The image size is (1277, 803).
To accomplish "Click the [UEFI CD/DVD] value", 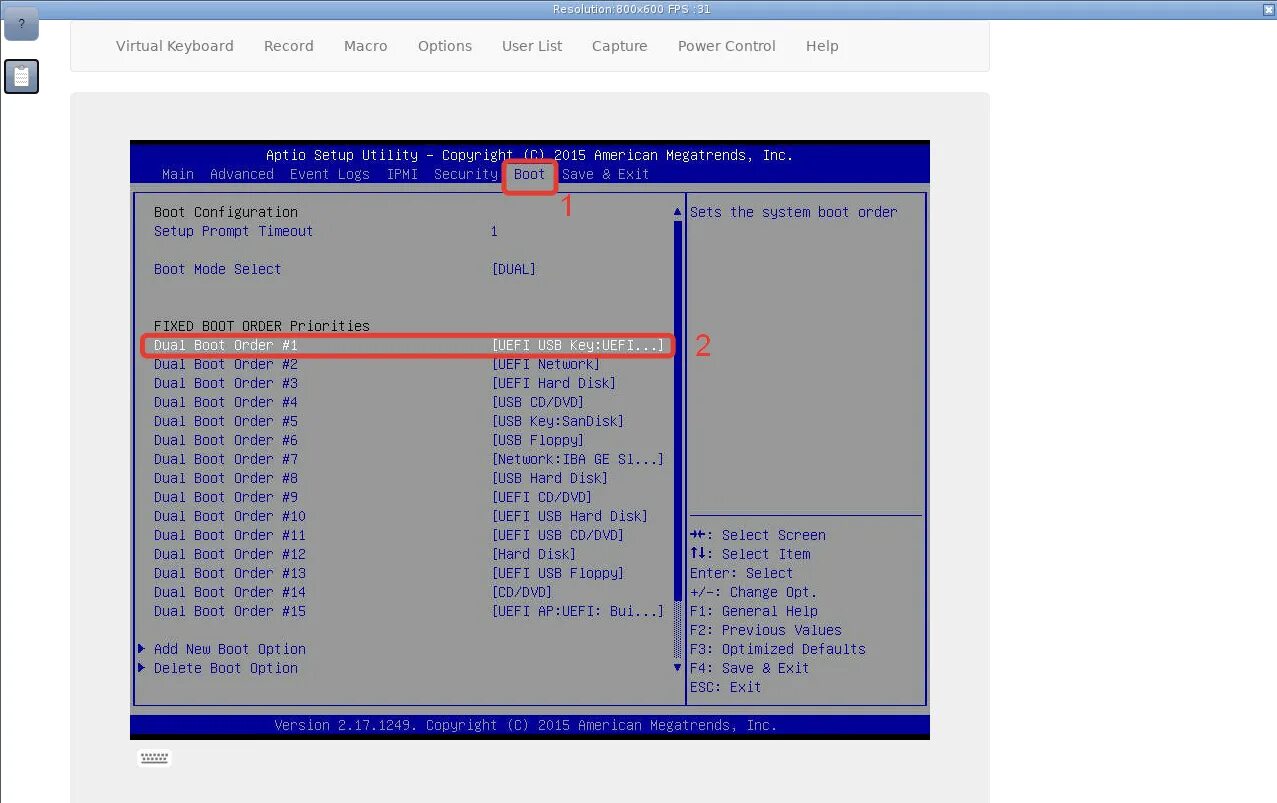I will (x=542, y=497).
